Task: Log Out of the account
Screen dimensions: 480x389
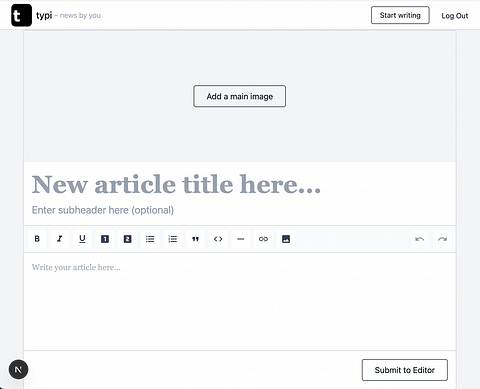Action: point(455,16)
